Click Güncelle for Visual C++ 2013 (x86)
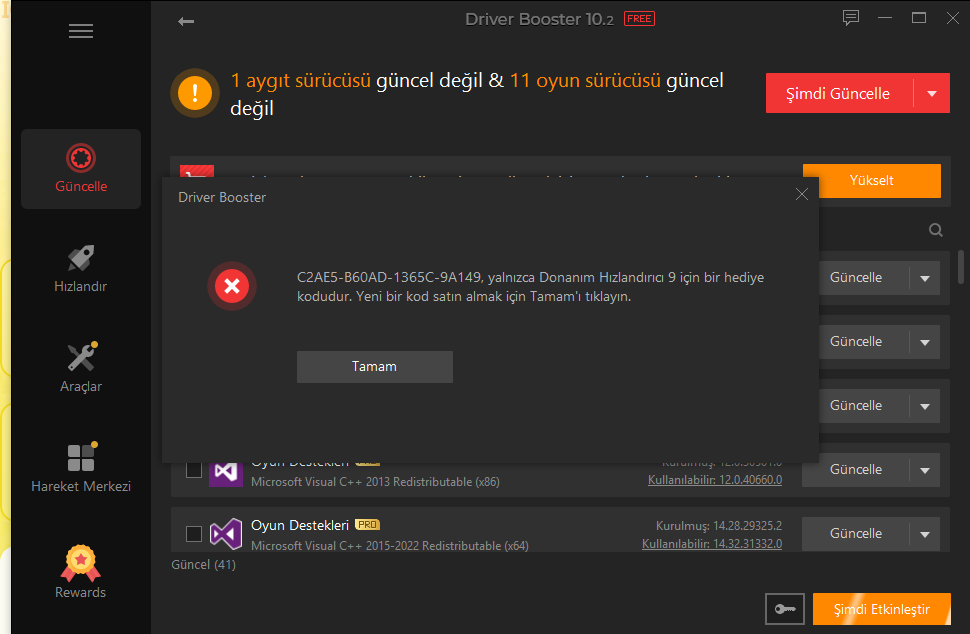Image resolution: width=970 pixels, height=634 pixels. (856, 470)
